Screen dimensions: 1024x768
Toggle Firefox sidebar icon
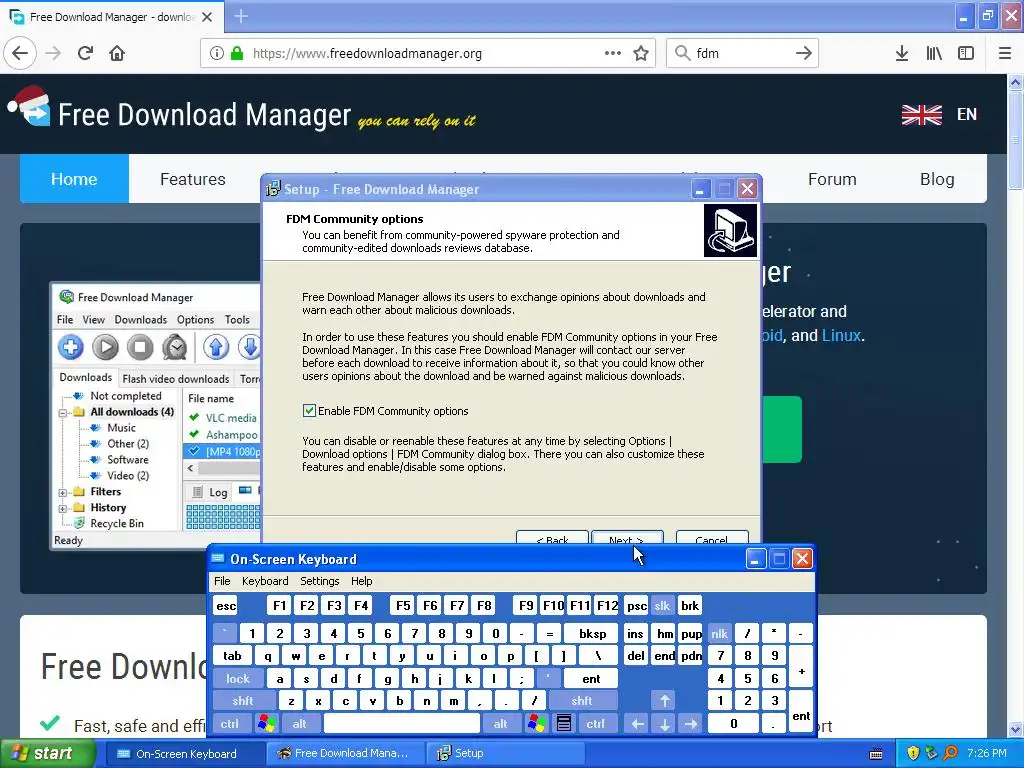pyautogui.click(x=966, y=53)
